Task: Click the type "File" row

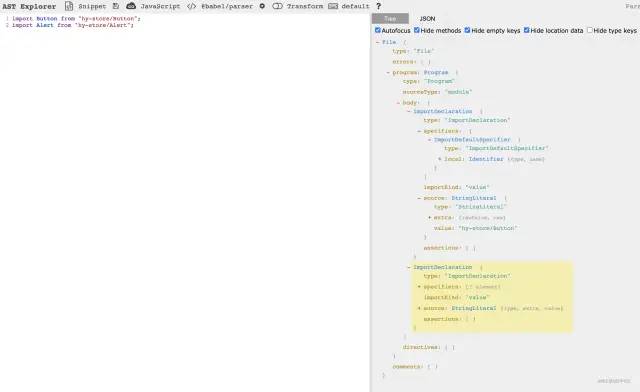Action: pyautogui.click(x=413, y=51)
